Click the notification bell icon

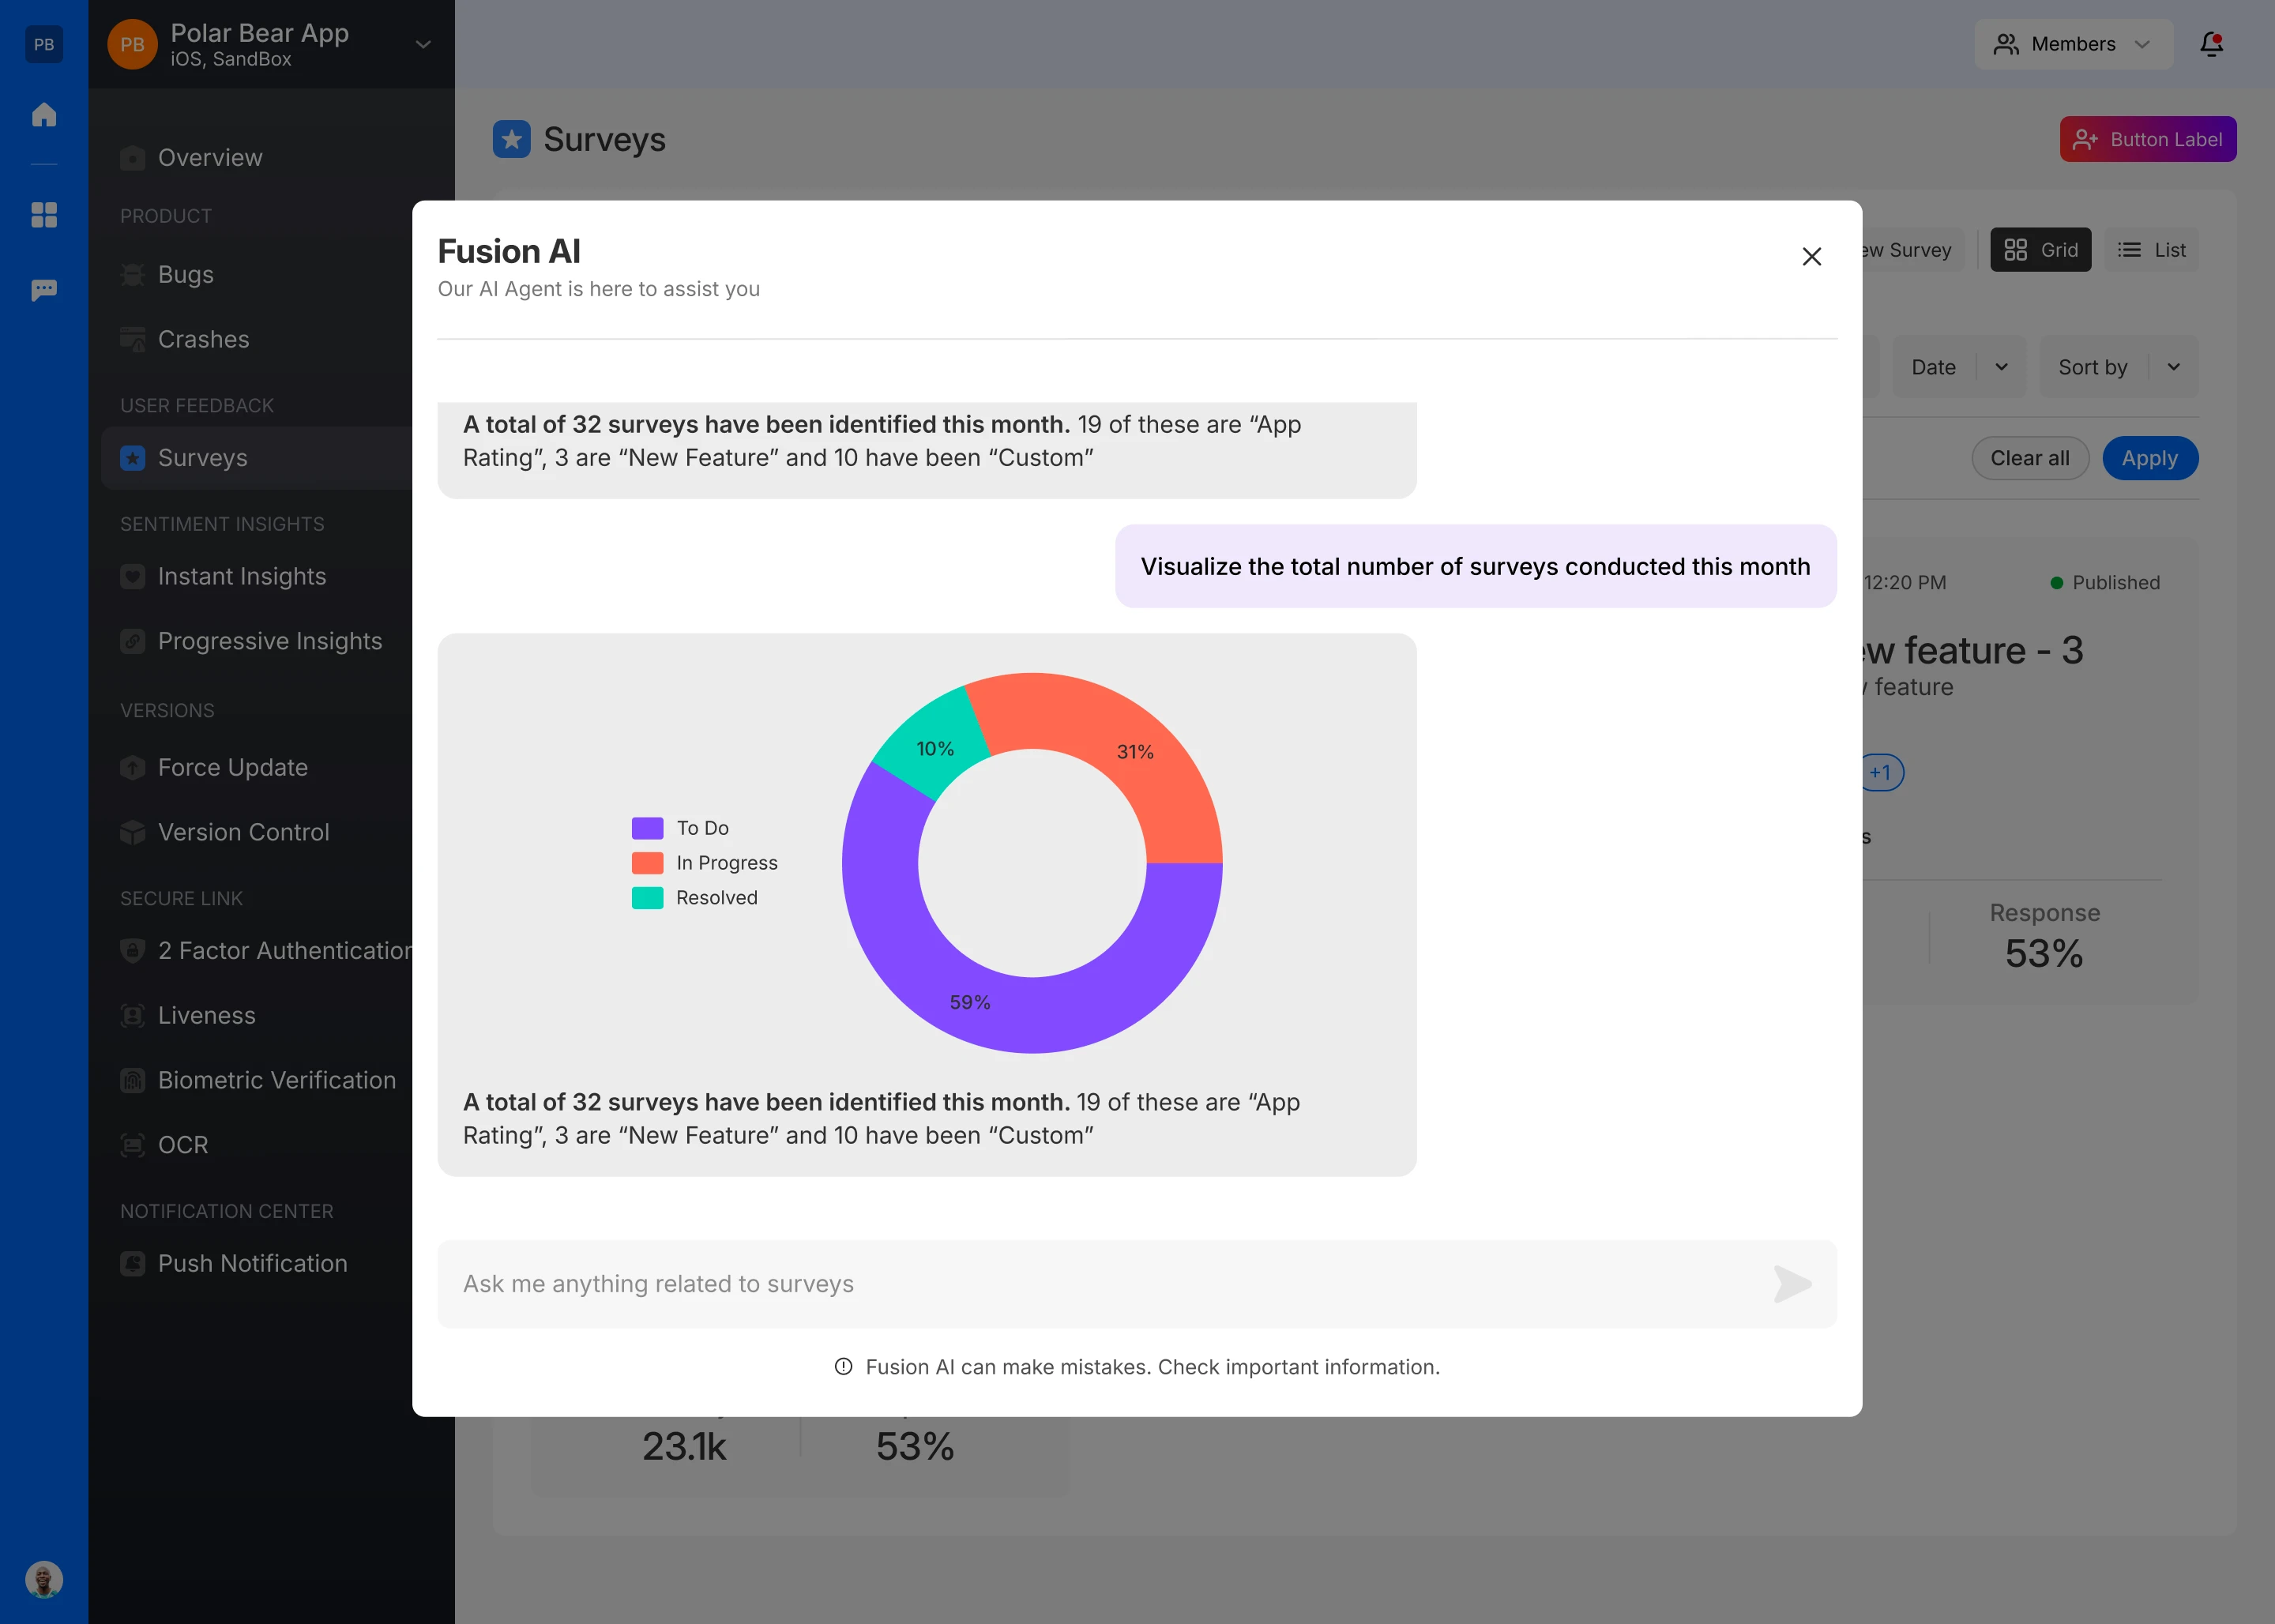point(2211,44)
